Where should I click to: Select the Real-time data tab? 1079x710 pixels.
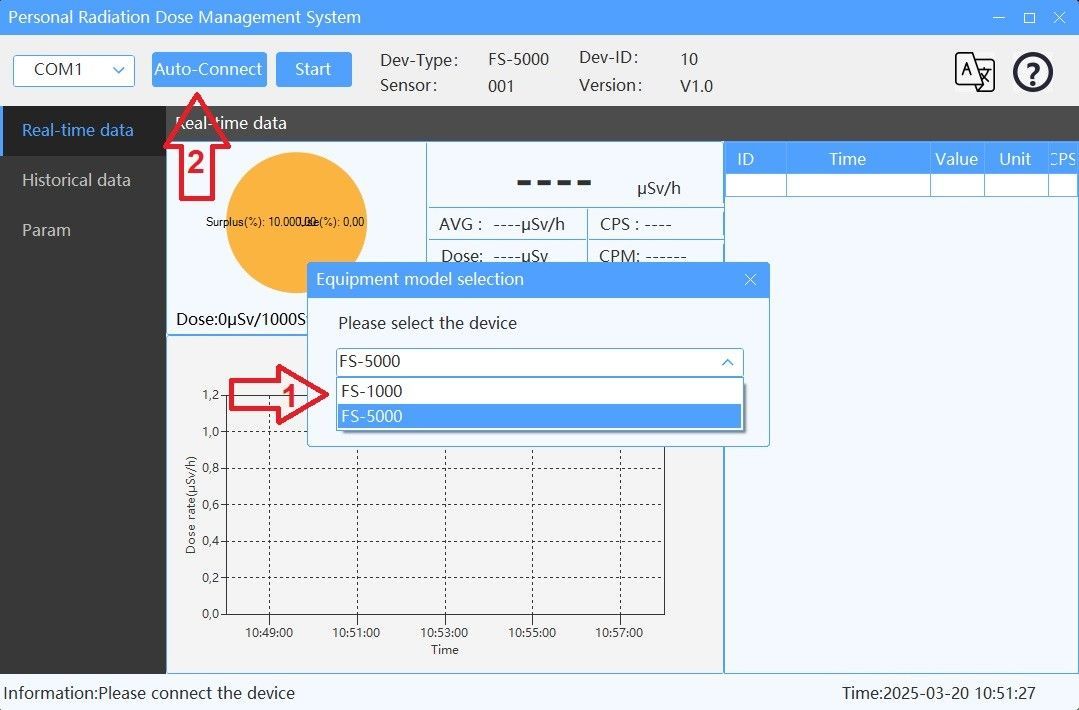(78, 130)
